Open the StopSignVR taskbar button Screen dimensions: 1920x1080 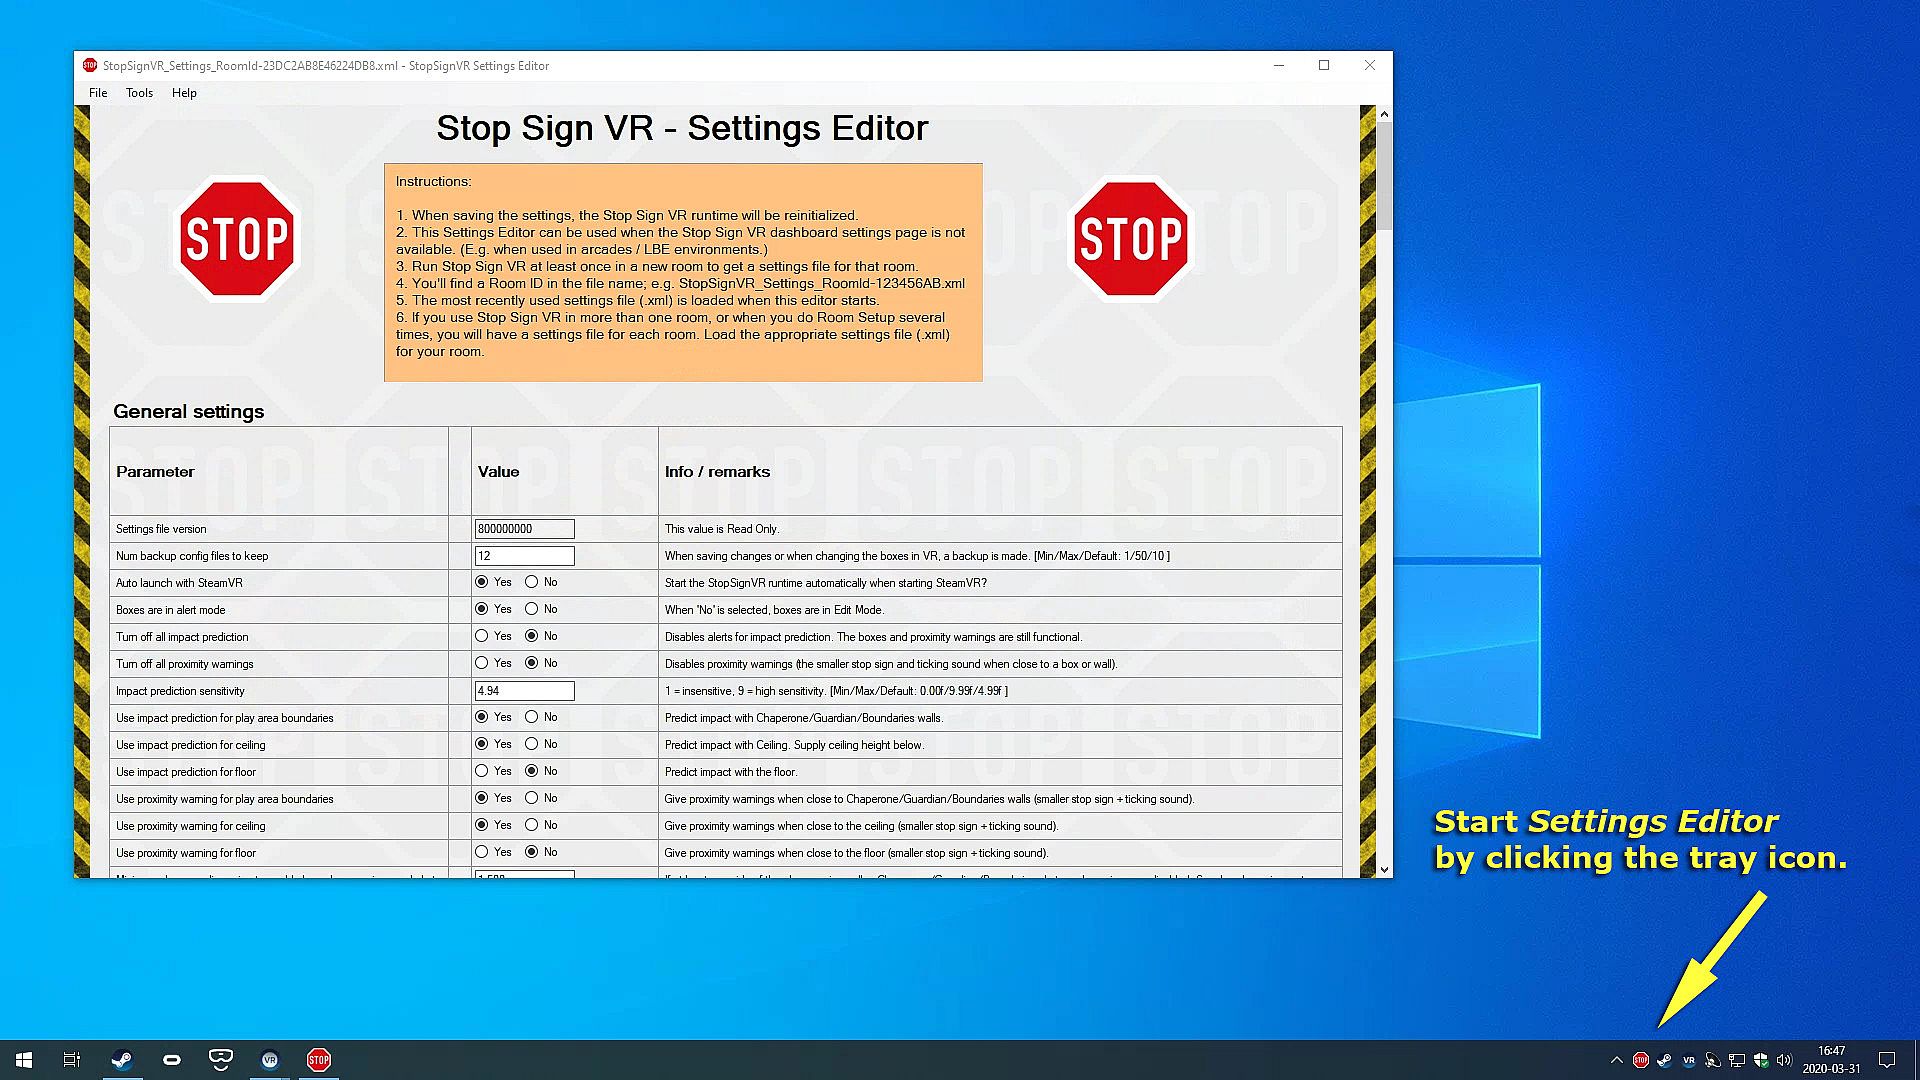319,1060
